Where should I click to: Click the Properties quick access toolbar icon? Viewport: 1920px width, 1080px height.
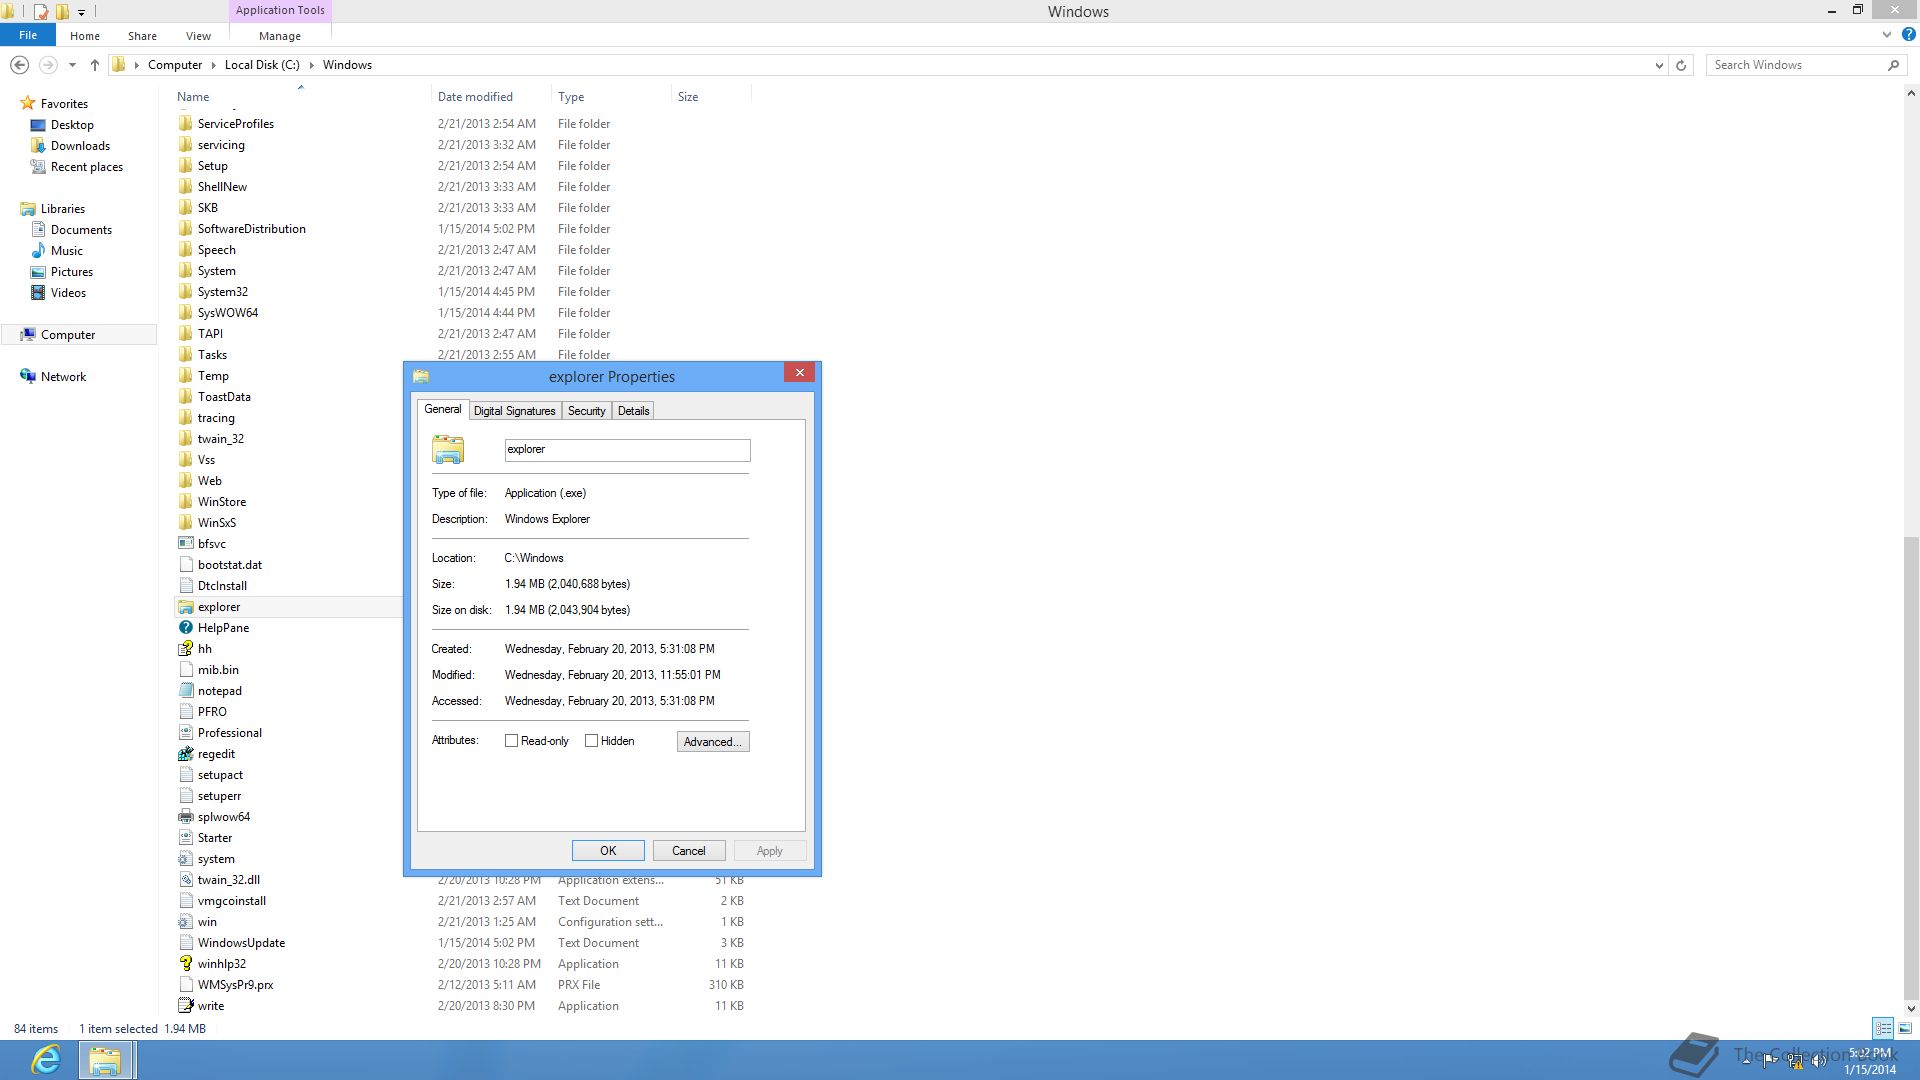pos(41,12)
